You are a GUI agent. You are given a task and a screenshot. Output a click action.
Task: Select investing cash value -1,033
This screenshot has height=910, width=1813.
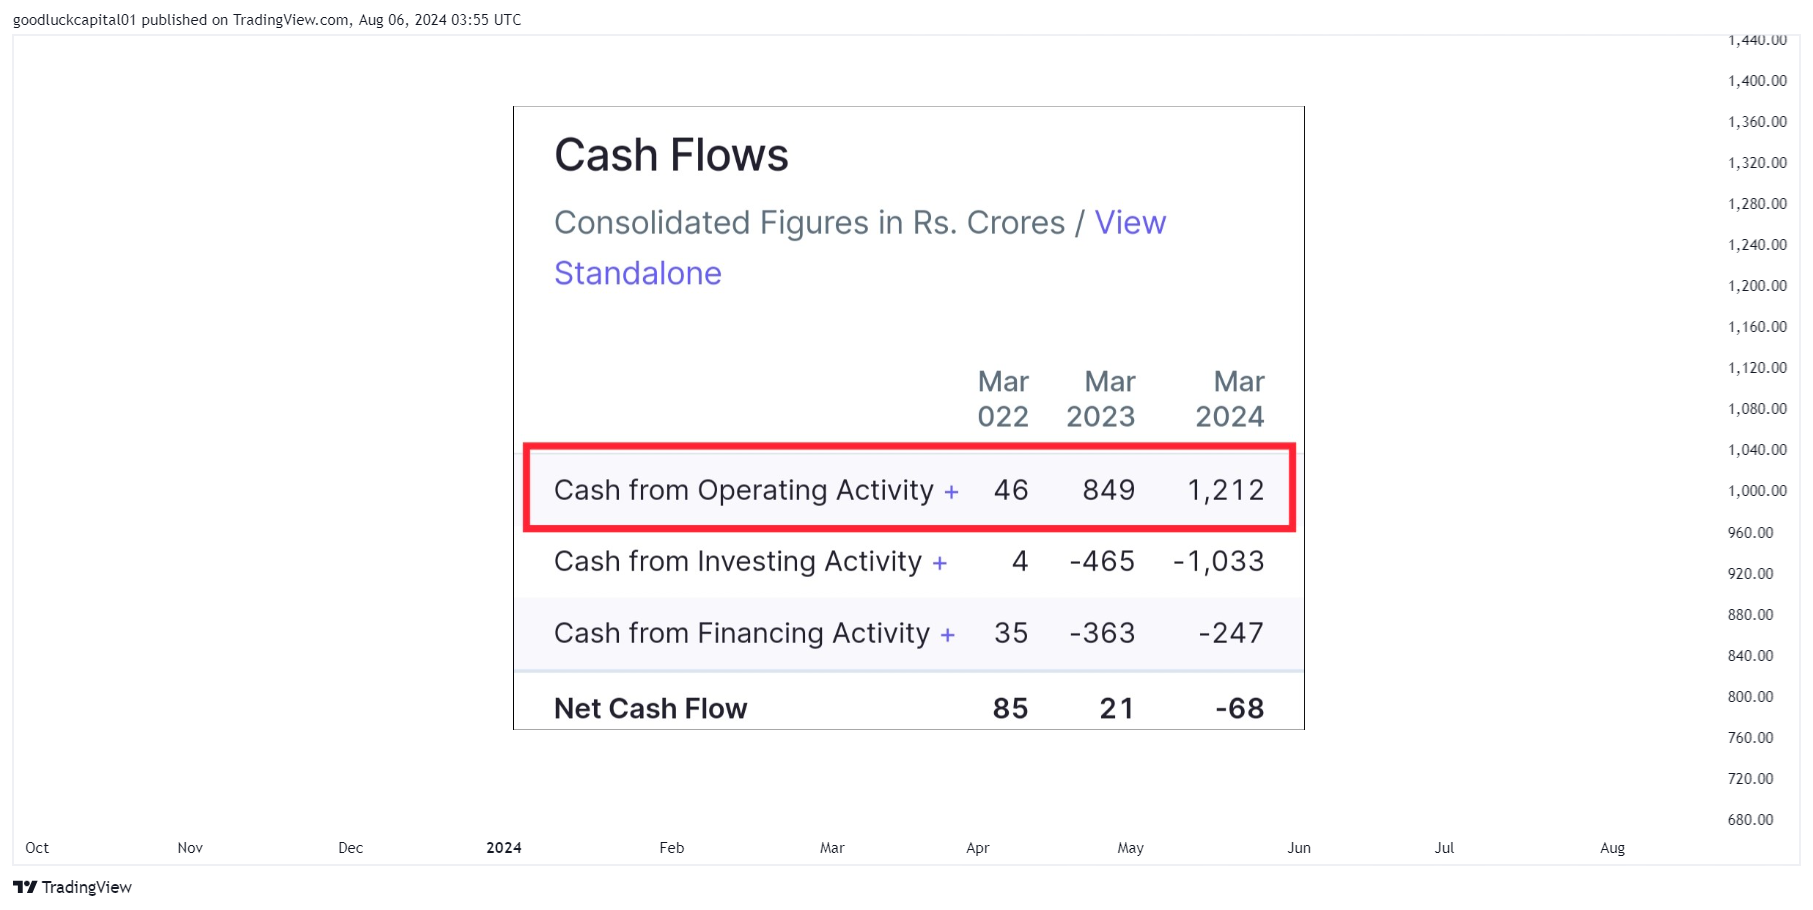[x=1219, y=561]
